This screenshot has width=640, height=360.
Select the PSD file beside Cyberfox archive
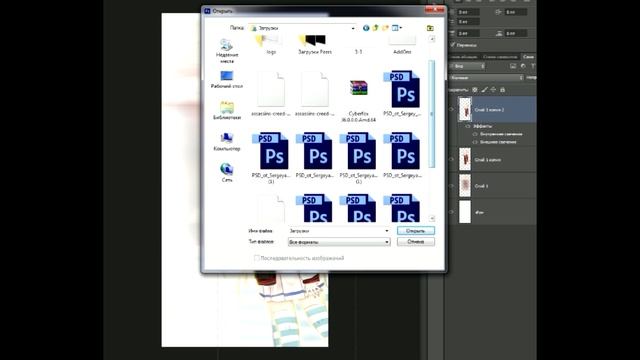coord(402,94)
